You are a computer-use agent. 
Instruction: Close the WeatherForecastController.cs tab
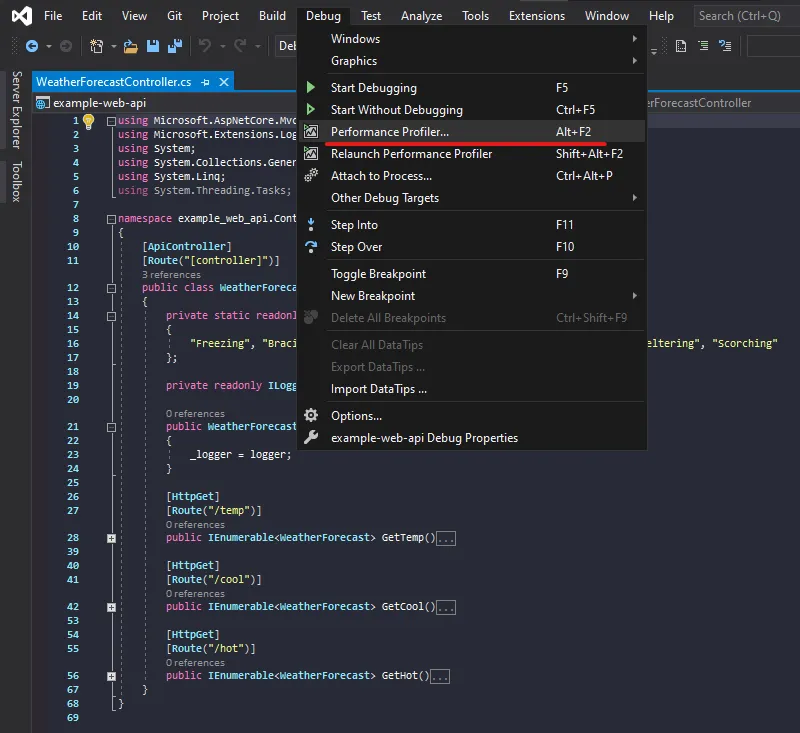pos(223,82)
